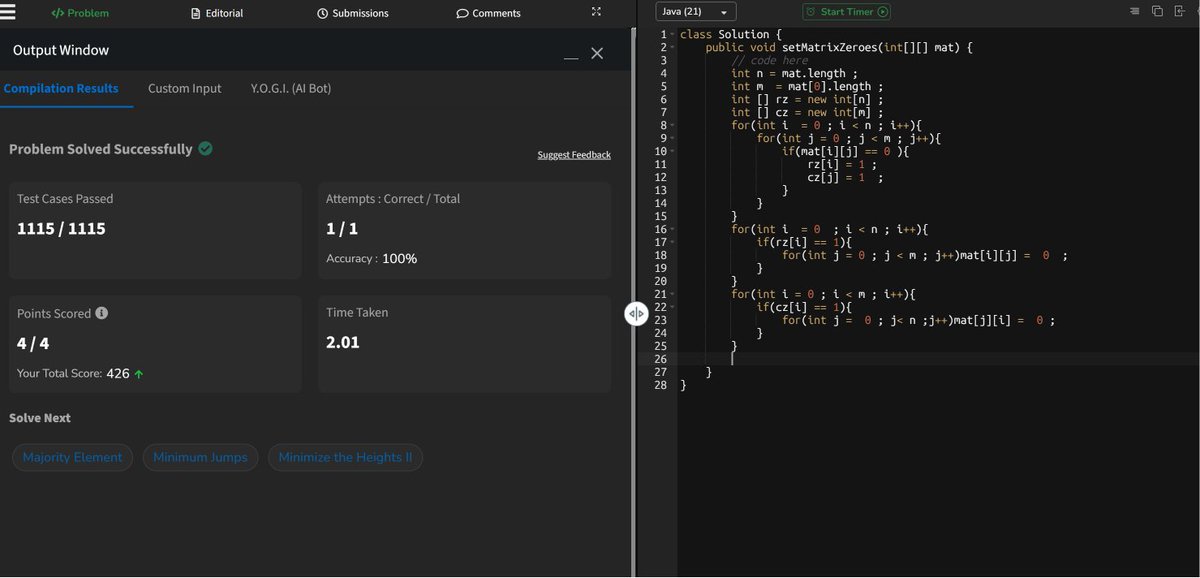
Task: Click the Points Scored info icon
Action: click(102, 313)
